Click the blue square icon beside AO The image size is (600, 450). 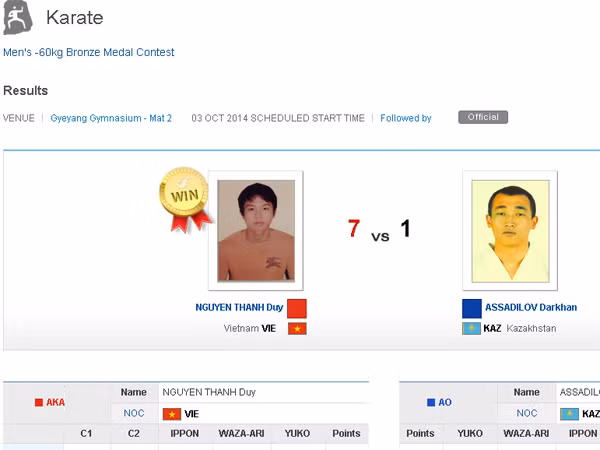pos(431,403)
